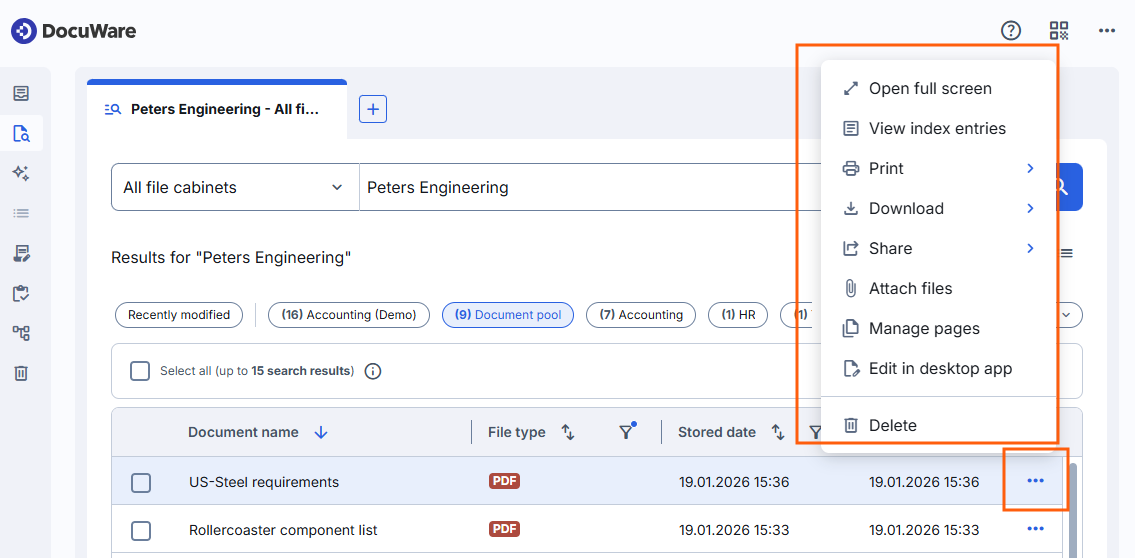The image size is (1135, 558).
Task: Open the workflow diagram sidebar icon
Action: 21,333
